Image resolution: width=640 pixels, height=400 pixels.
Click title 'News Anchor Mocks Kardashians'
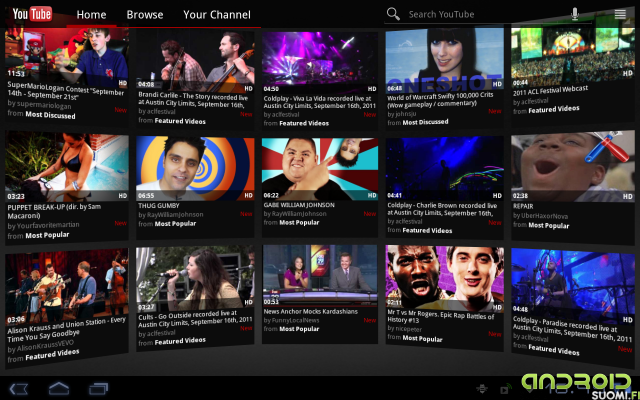pyautogui.click(x=311, y=311)
